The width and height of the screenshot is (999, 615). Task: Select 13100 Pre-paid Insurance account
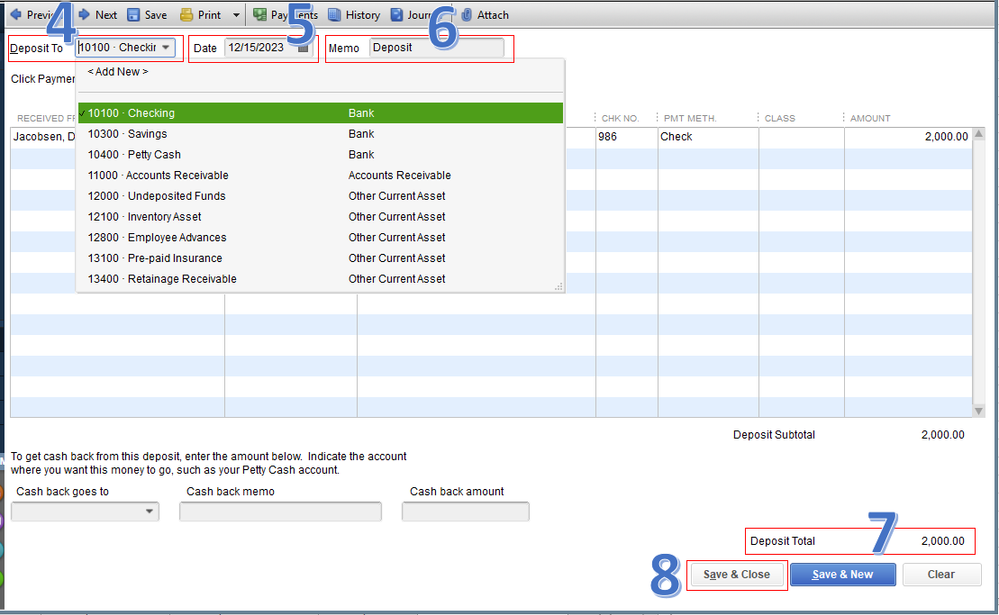tap(320, 258)
